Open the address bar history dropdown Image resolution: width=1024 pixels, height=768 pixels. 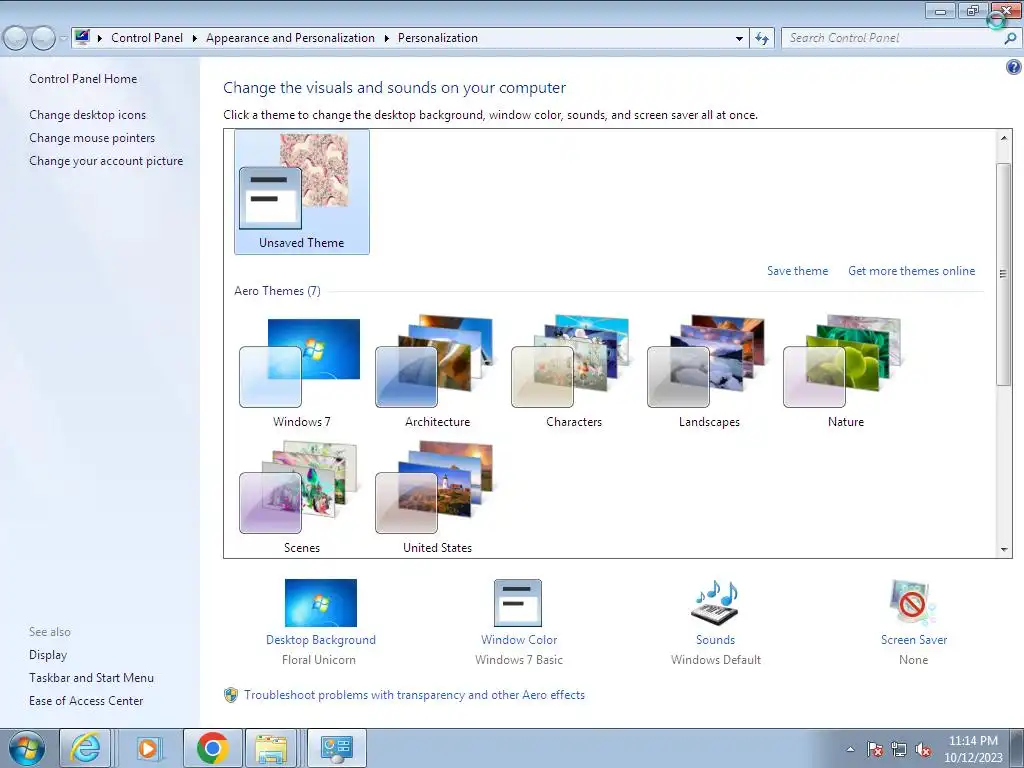coord(739,39)
